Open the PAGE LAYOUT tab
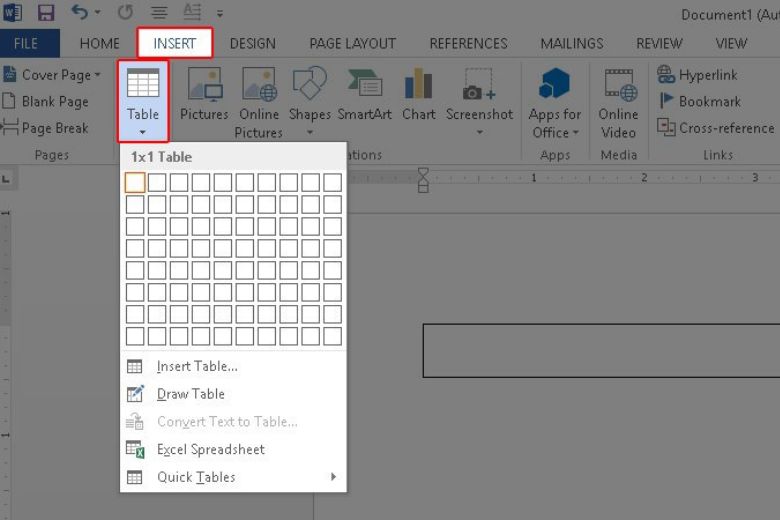 click(x=353, y=44)
